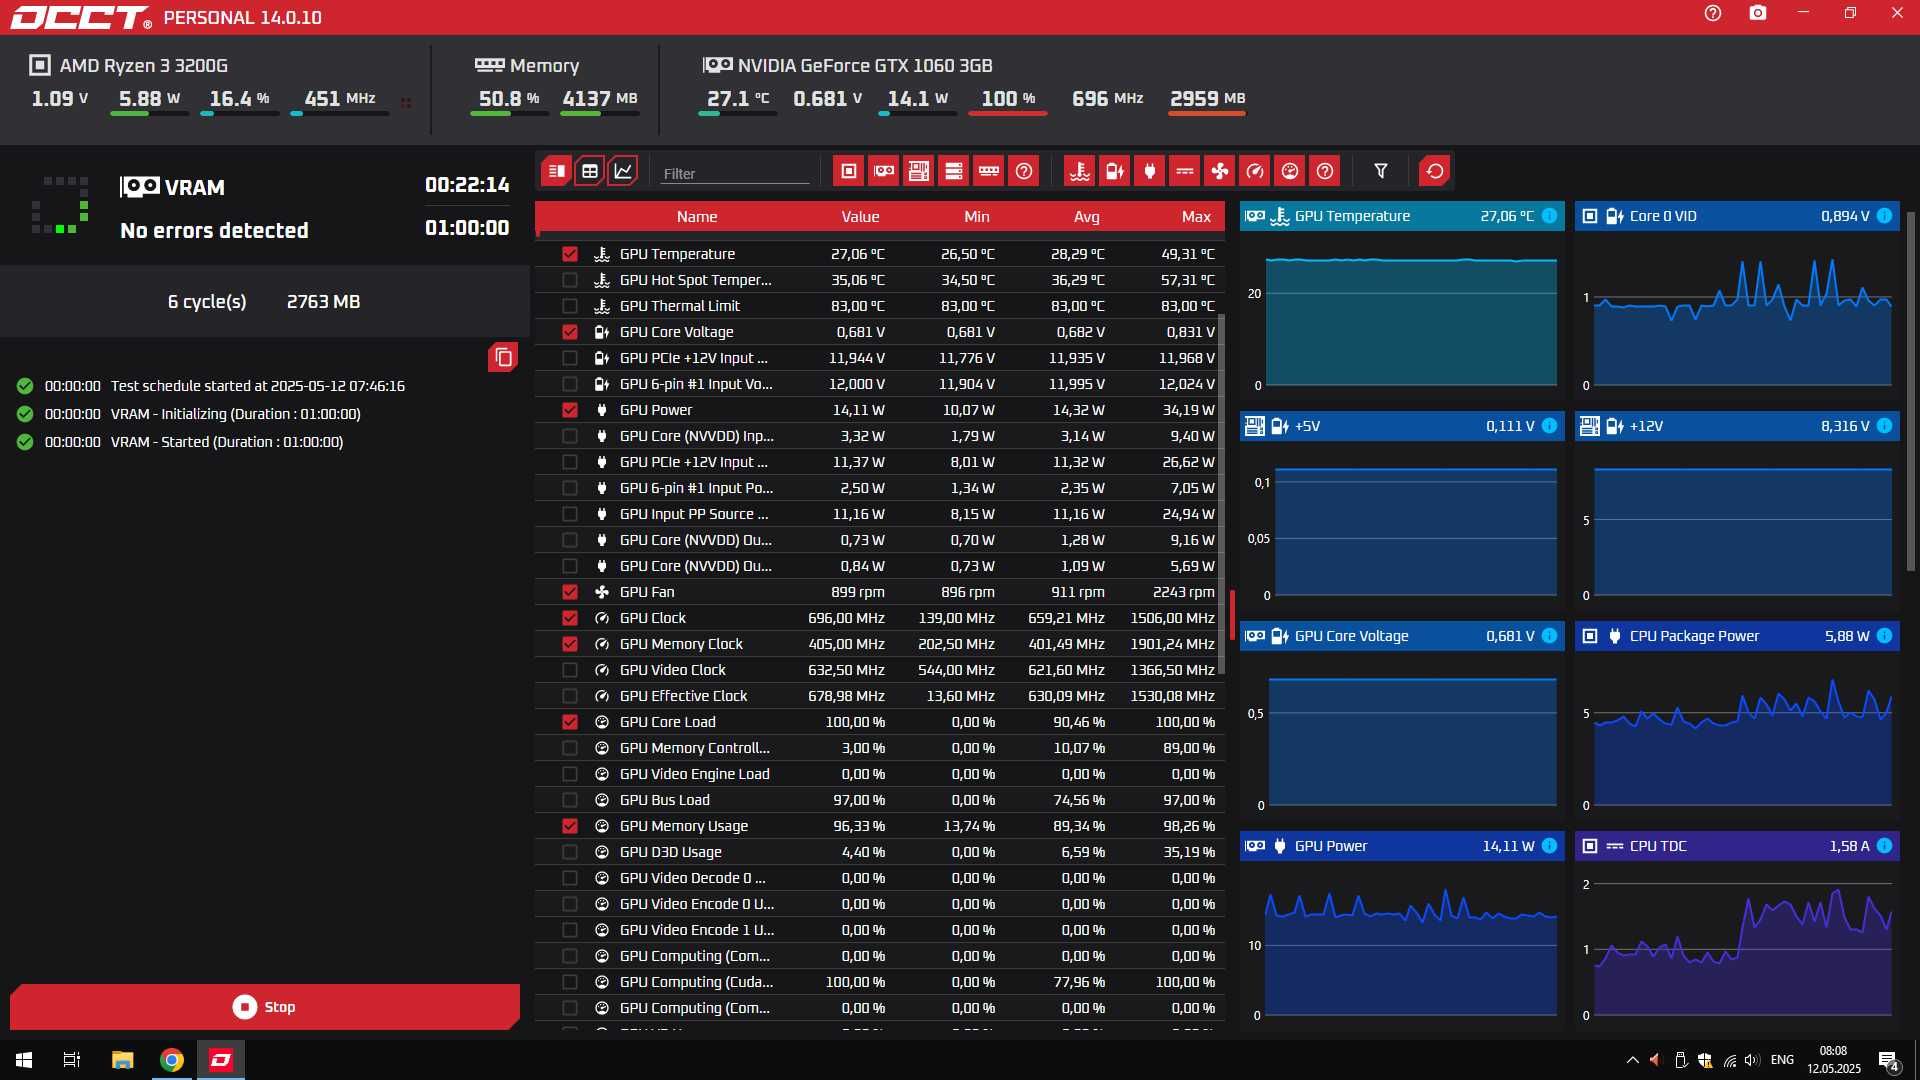The image size is (1920, 1080).
Task: Select the GPU Thermal Limit row text
Action: pos(679,306)
